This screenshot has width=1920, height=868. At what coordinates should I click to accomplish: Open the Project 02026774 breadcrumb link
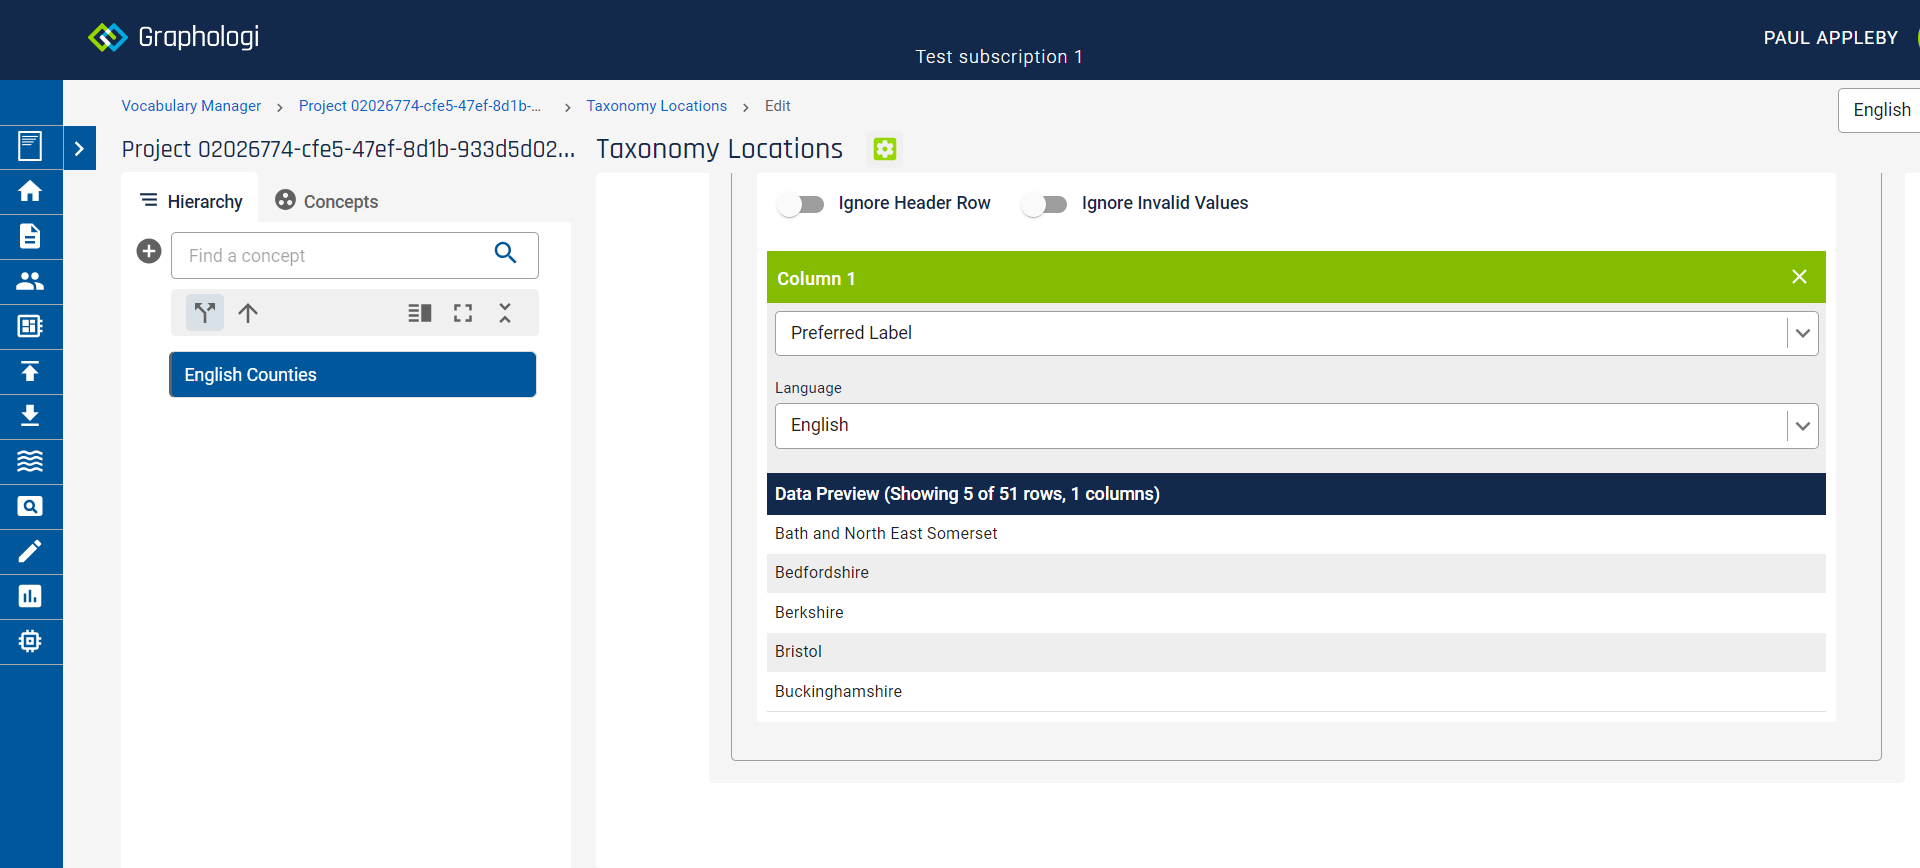(420, 106)
